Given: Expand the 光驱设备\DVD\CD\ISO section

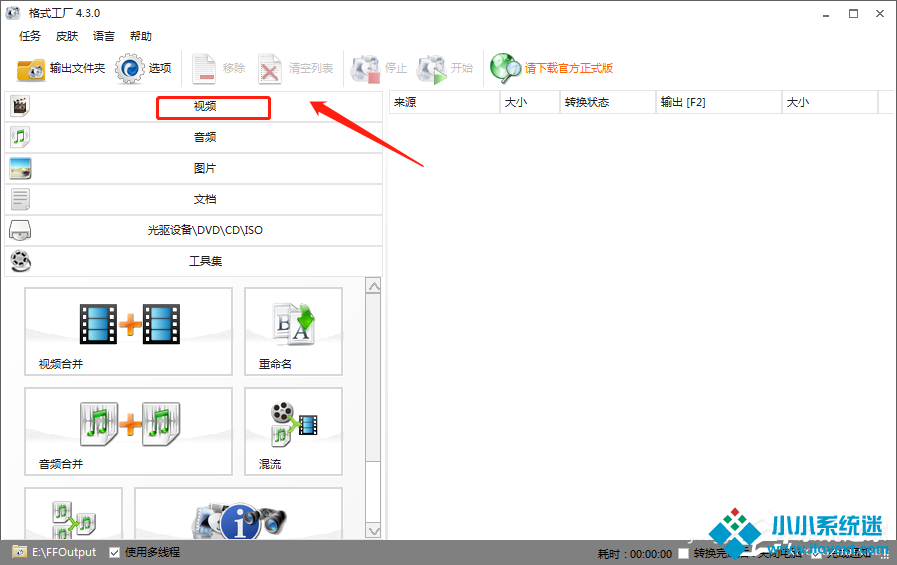Looking at the screenshot, I should [204, 230].
